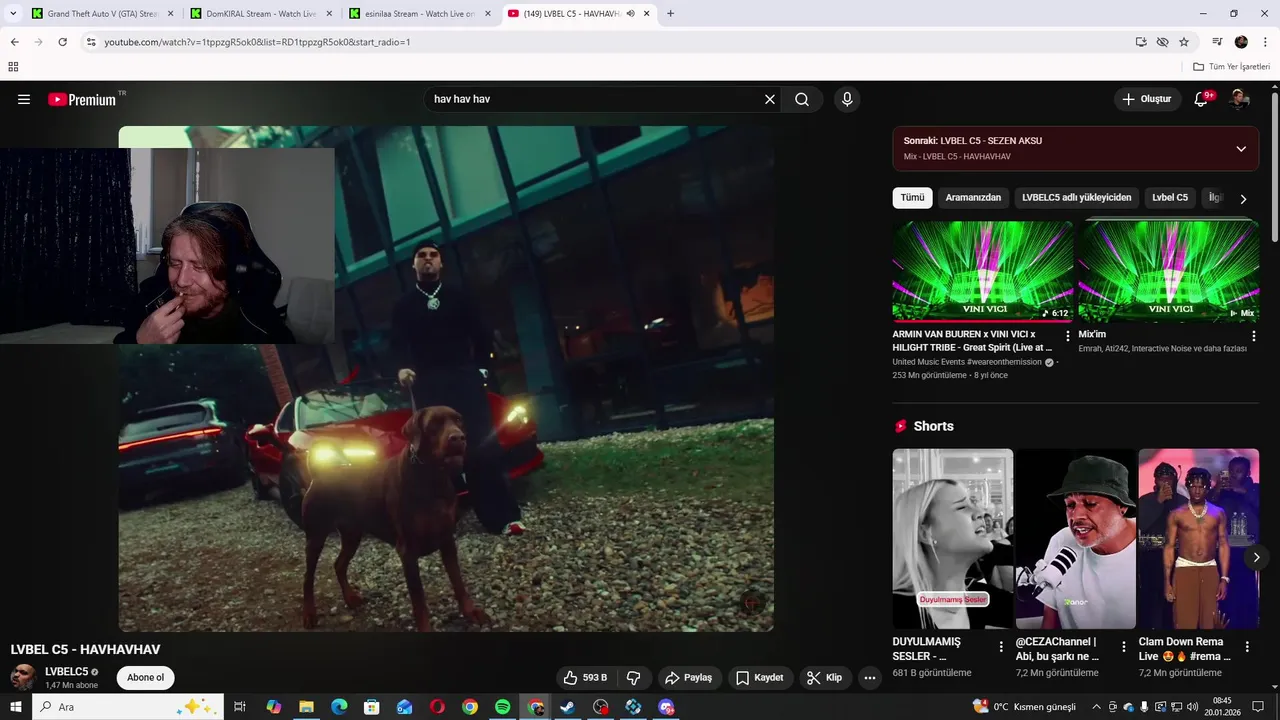Dislike the video with thumbs-down
This screenshot has width=1280, height=720.
[634, 677]
